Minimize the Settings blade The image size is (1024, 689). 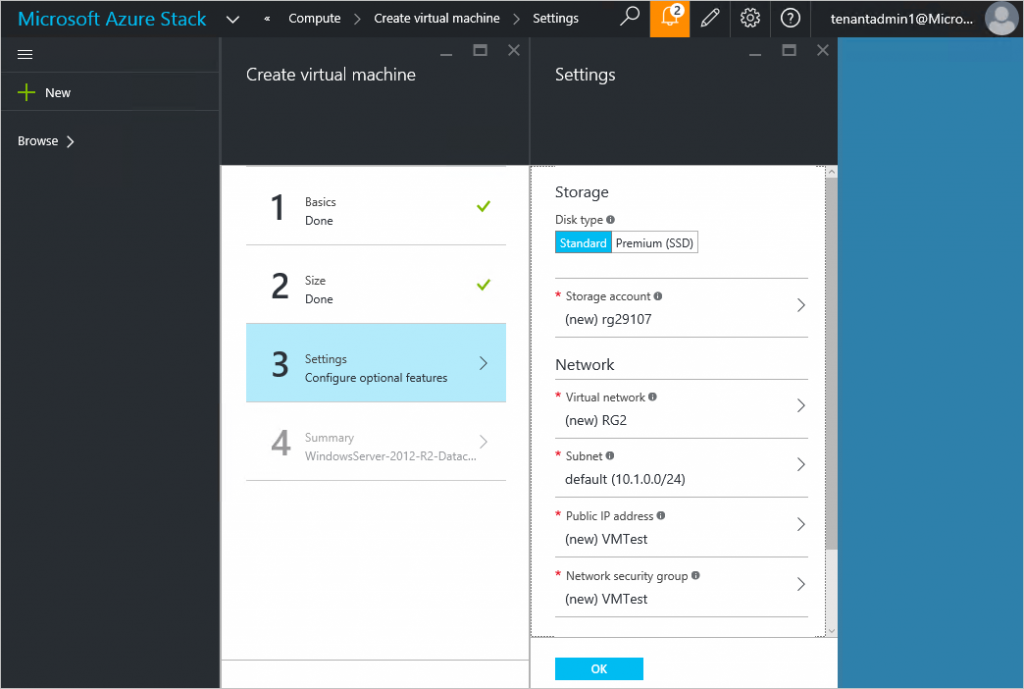[755, 52]
